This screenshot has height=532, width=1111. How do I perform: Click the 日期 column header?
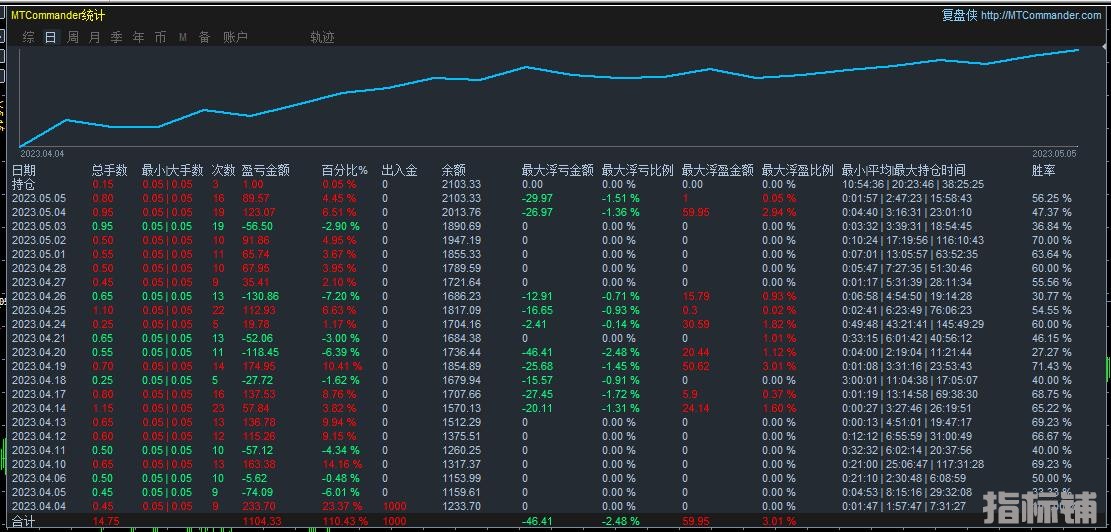click(24, 170)
